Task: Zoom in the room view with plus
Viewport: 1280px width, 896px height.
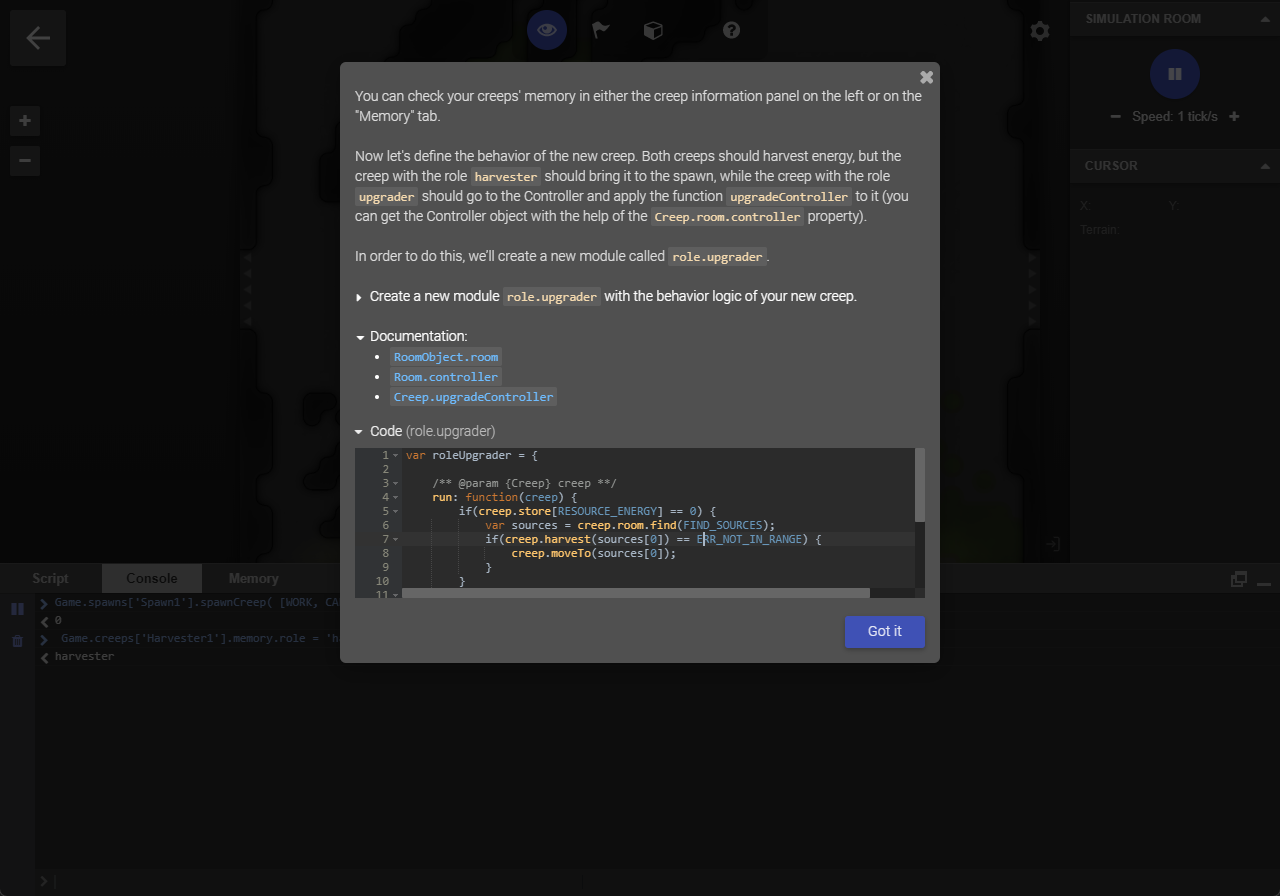Action: [25, 121]
